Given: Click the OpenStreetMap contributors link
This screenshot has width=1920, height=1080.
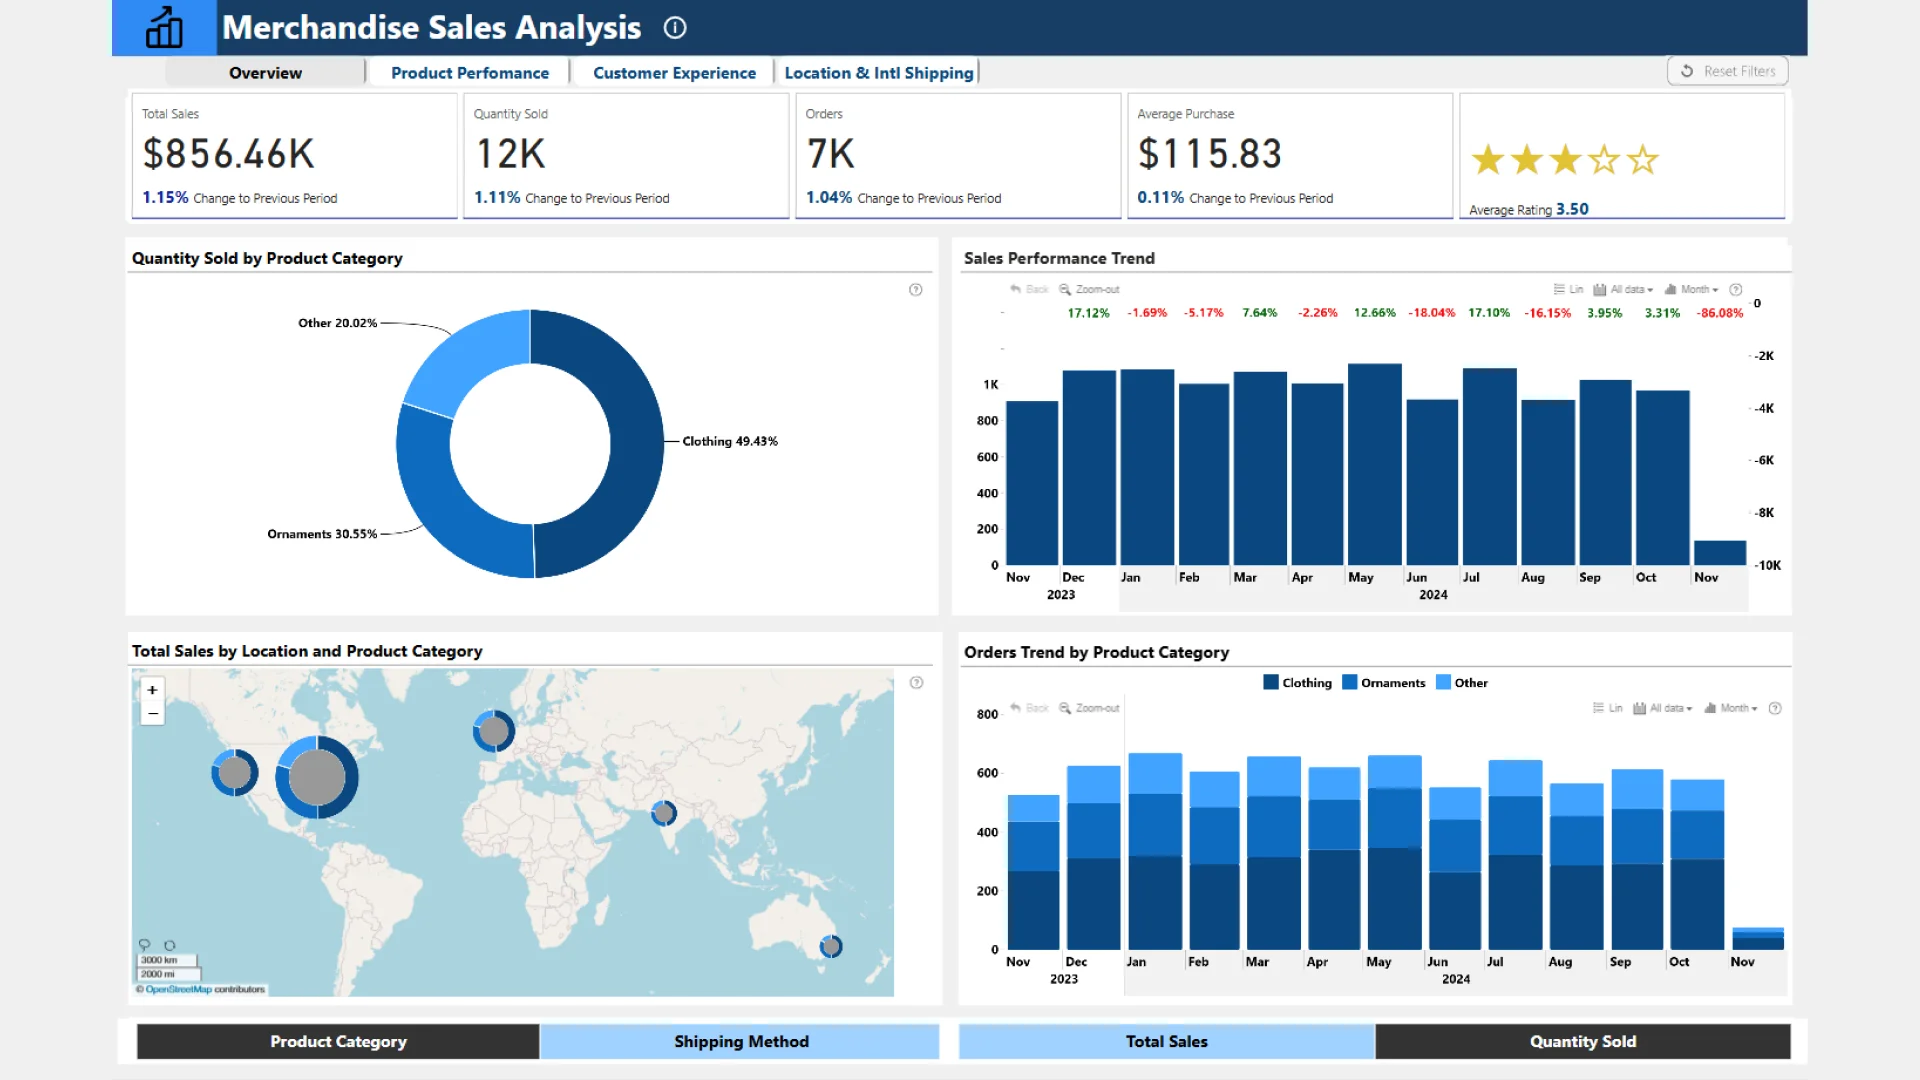Looking at the screenshot, I should tap(179, 989).
